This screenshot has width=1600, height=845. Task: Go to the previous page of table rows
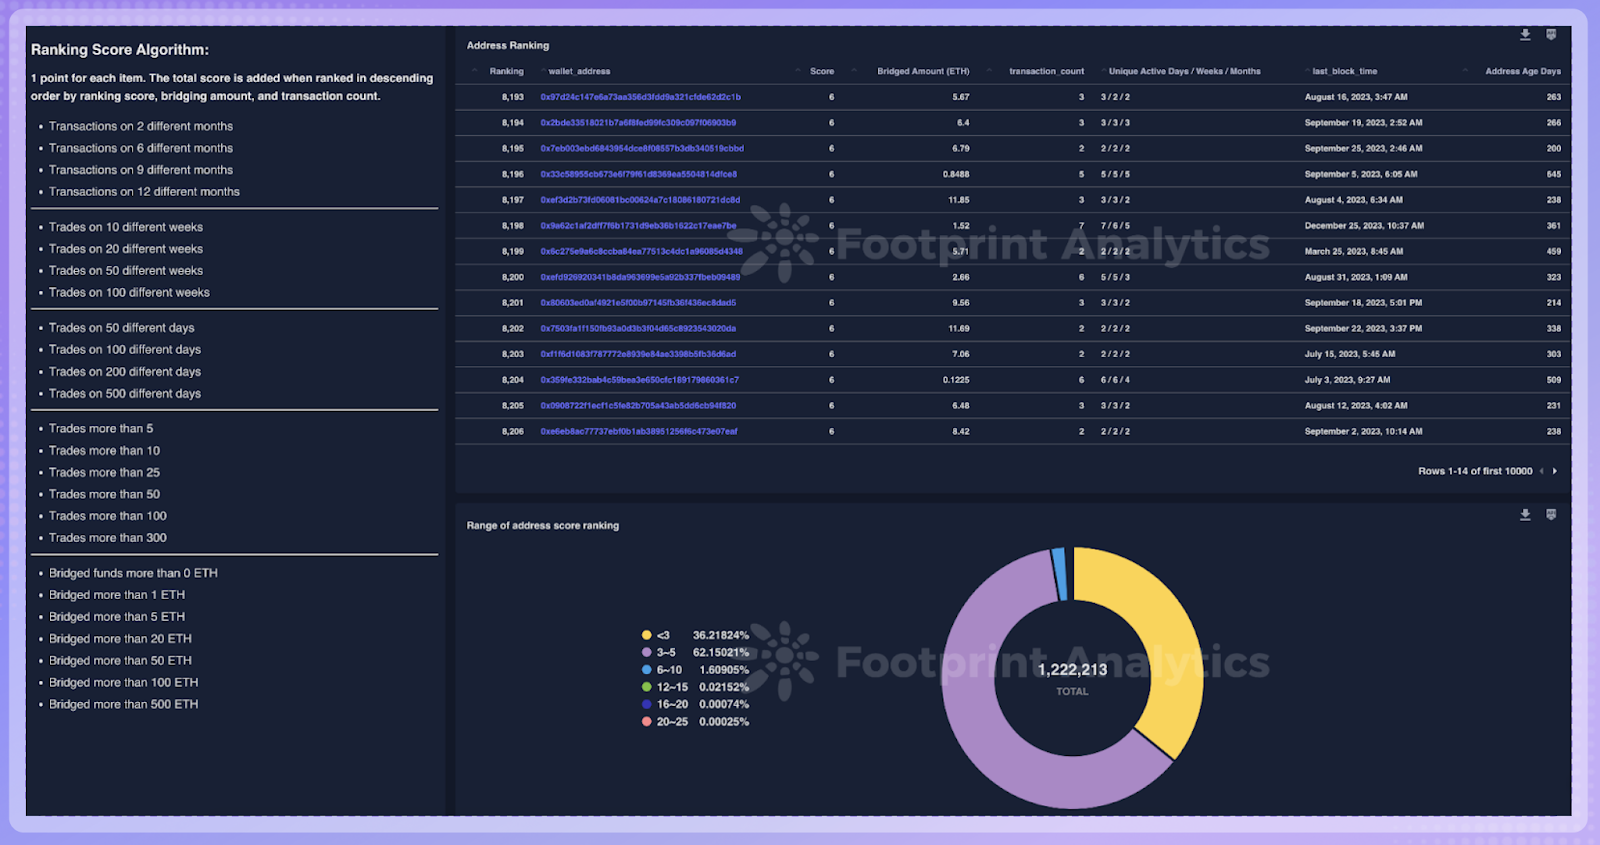click(x=1541, y=471)
